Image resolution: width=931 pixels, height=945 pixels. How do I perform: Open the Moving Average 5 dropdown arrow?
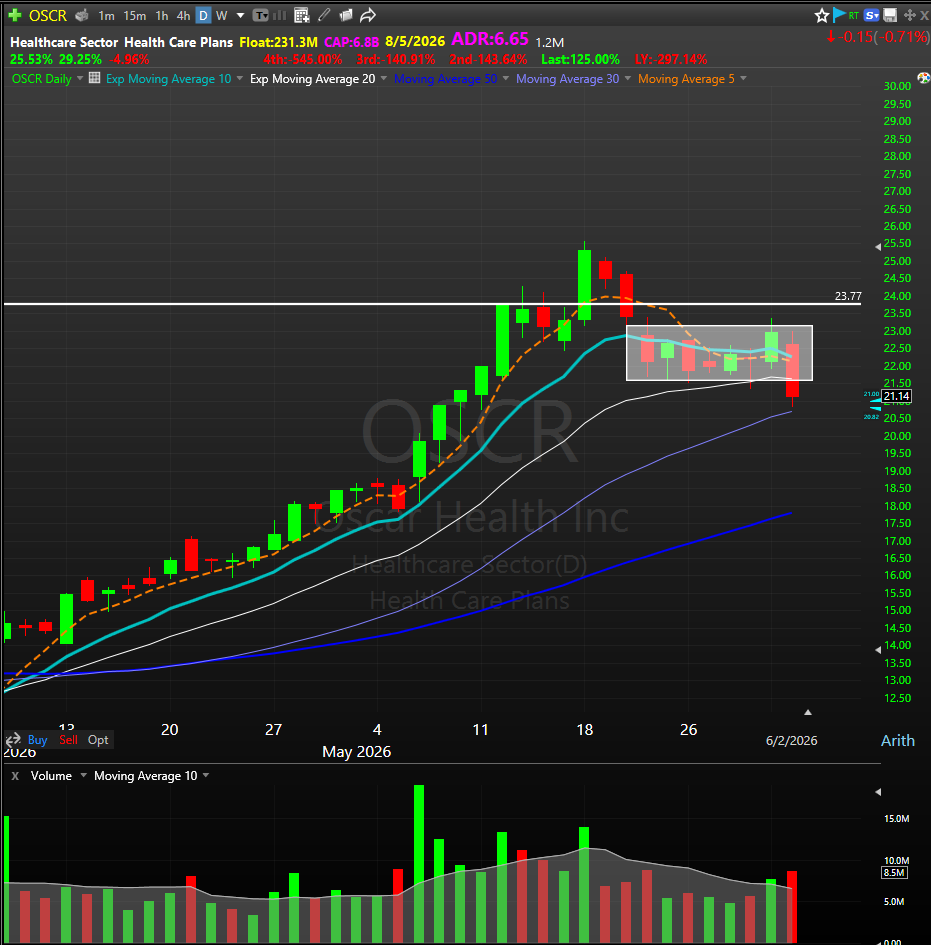pyautogui.click(x=743, y=78)
